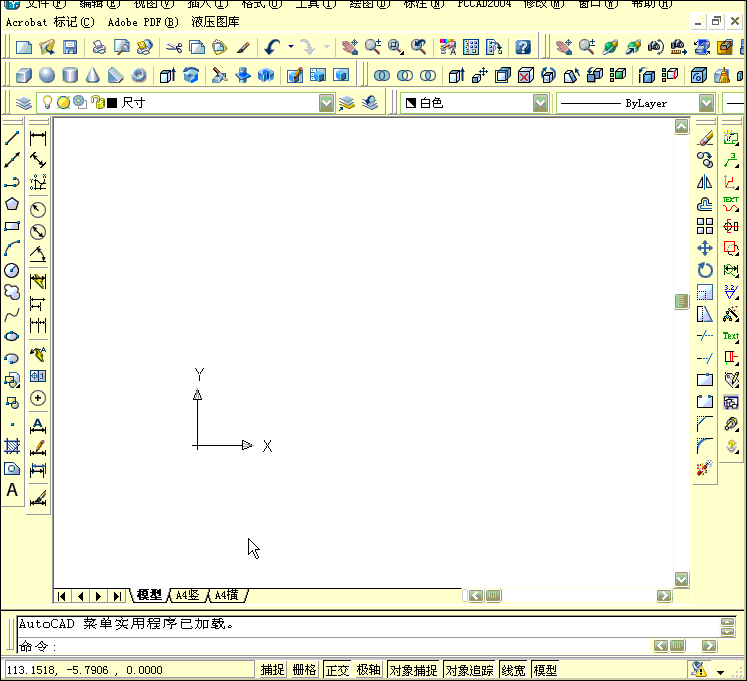
Task: Toggle layer on/off lightbulb icon
Action: pyautogui.click(x=47, y=102)
